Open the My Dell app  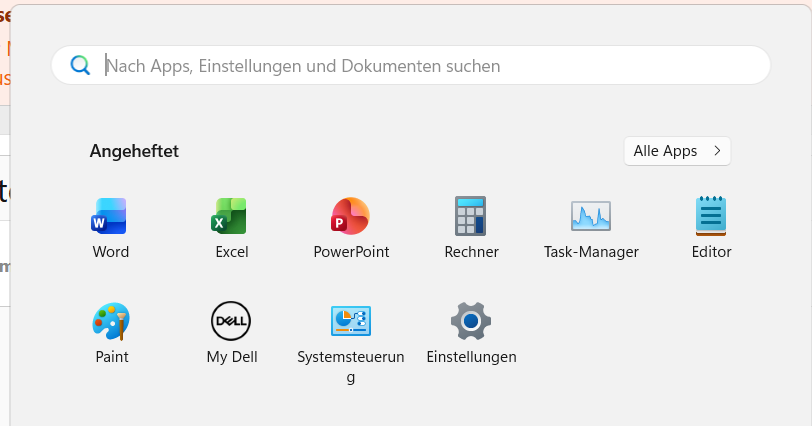(x=231, y=333)
